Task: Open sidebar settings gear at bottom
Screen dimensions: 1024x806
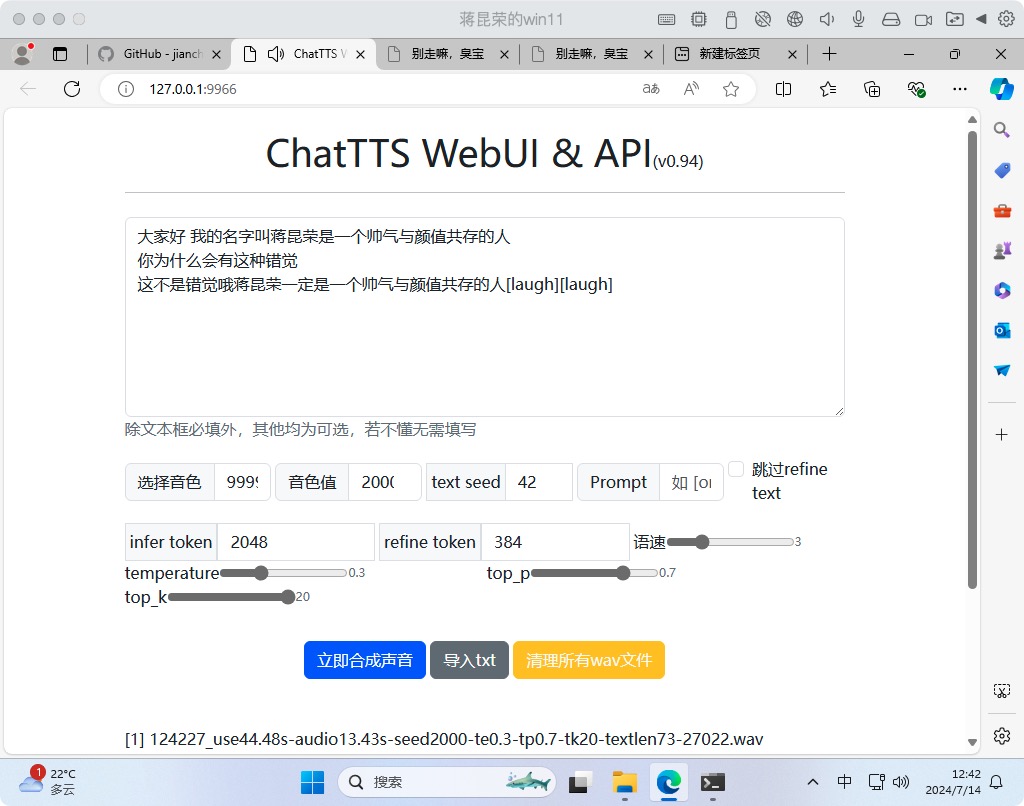Action: click(1002, 736)
